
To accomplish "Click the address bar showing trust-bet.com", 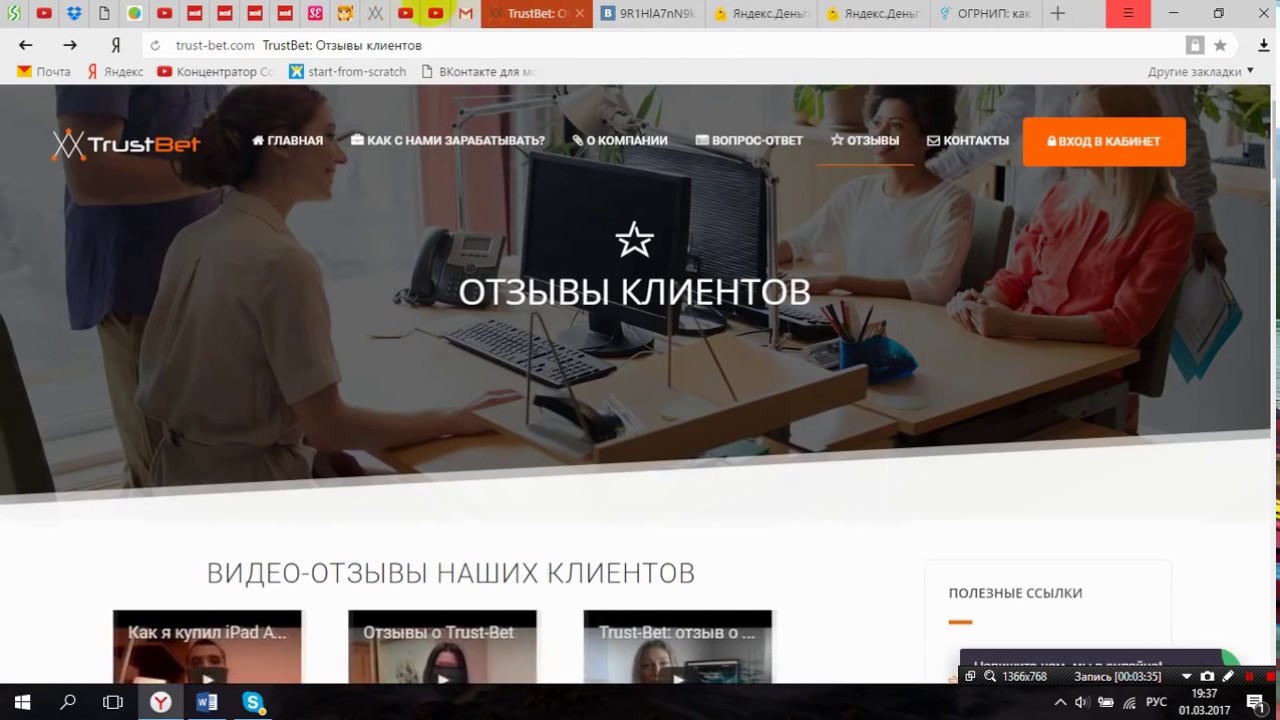I will click(x=660, y=45).
